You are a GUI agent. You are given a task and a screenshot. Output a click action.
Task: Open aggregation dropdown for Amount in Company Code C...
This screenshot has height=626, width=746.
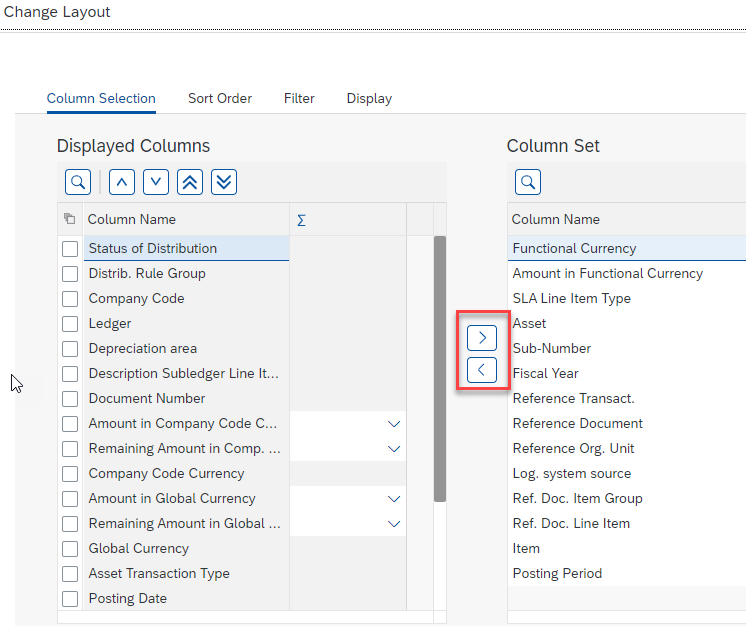coord(394,424)
